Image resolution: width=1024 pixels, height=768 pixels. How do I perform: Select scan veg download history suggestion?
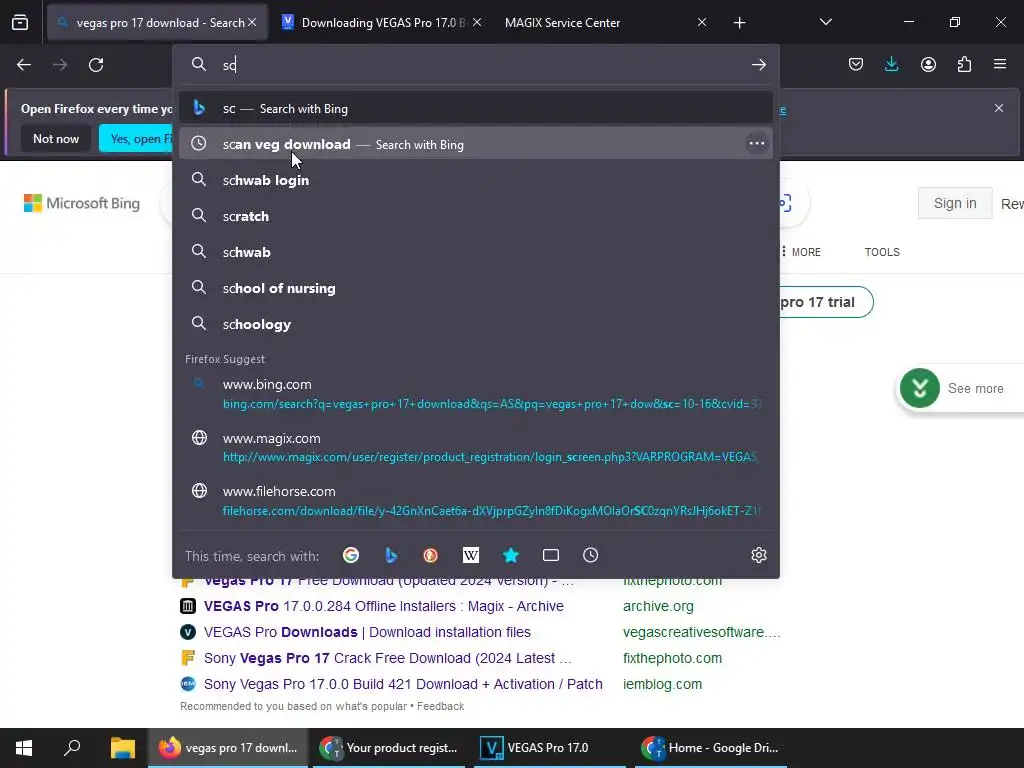pyautogui.click(x=475, y=144)
